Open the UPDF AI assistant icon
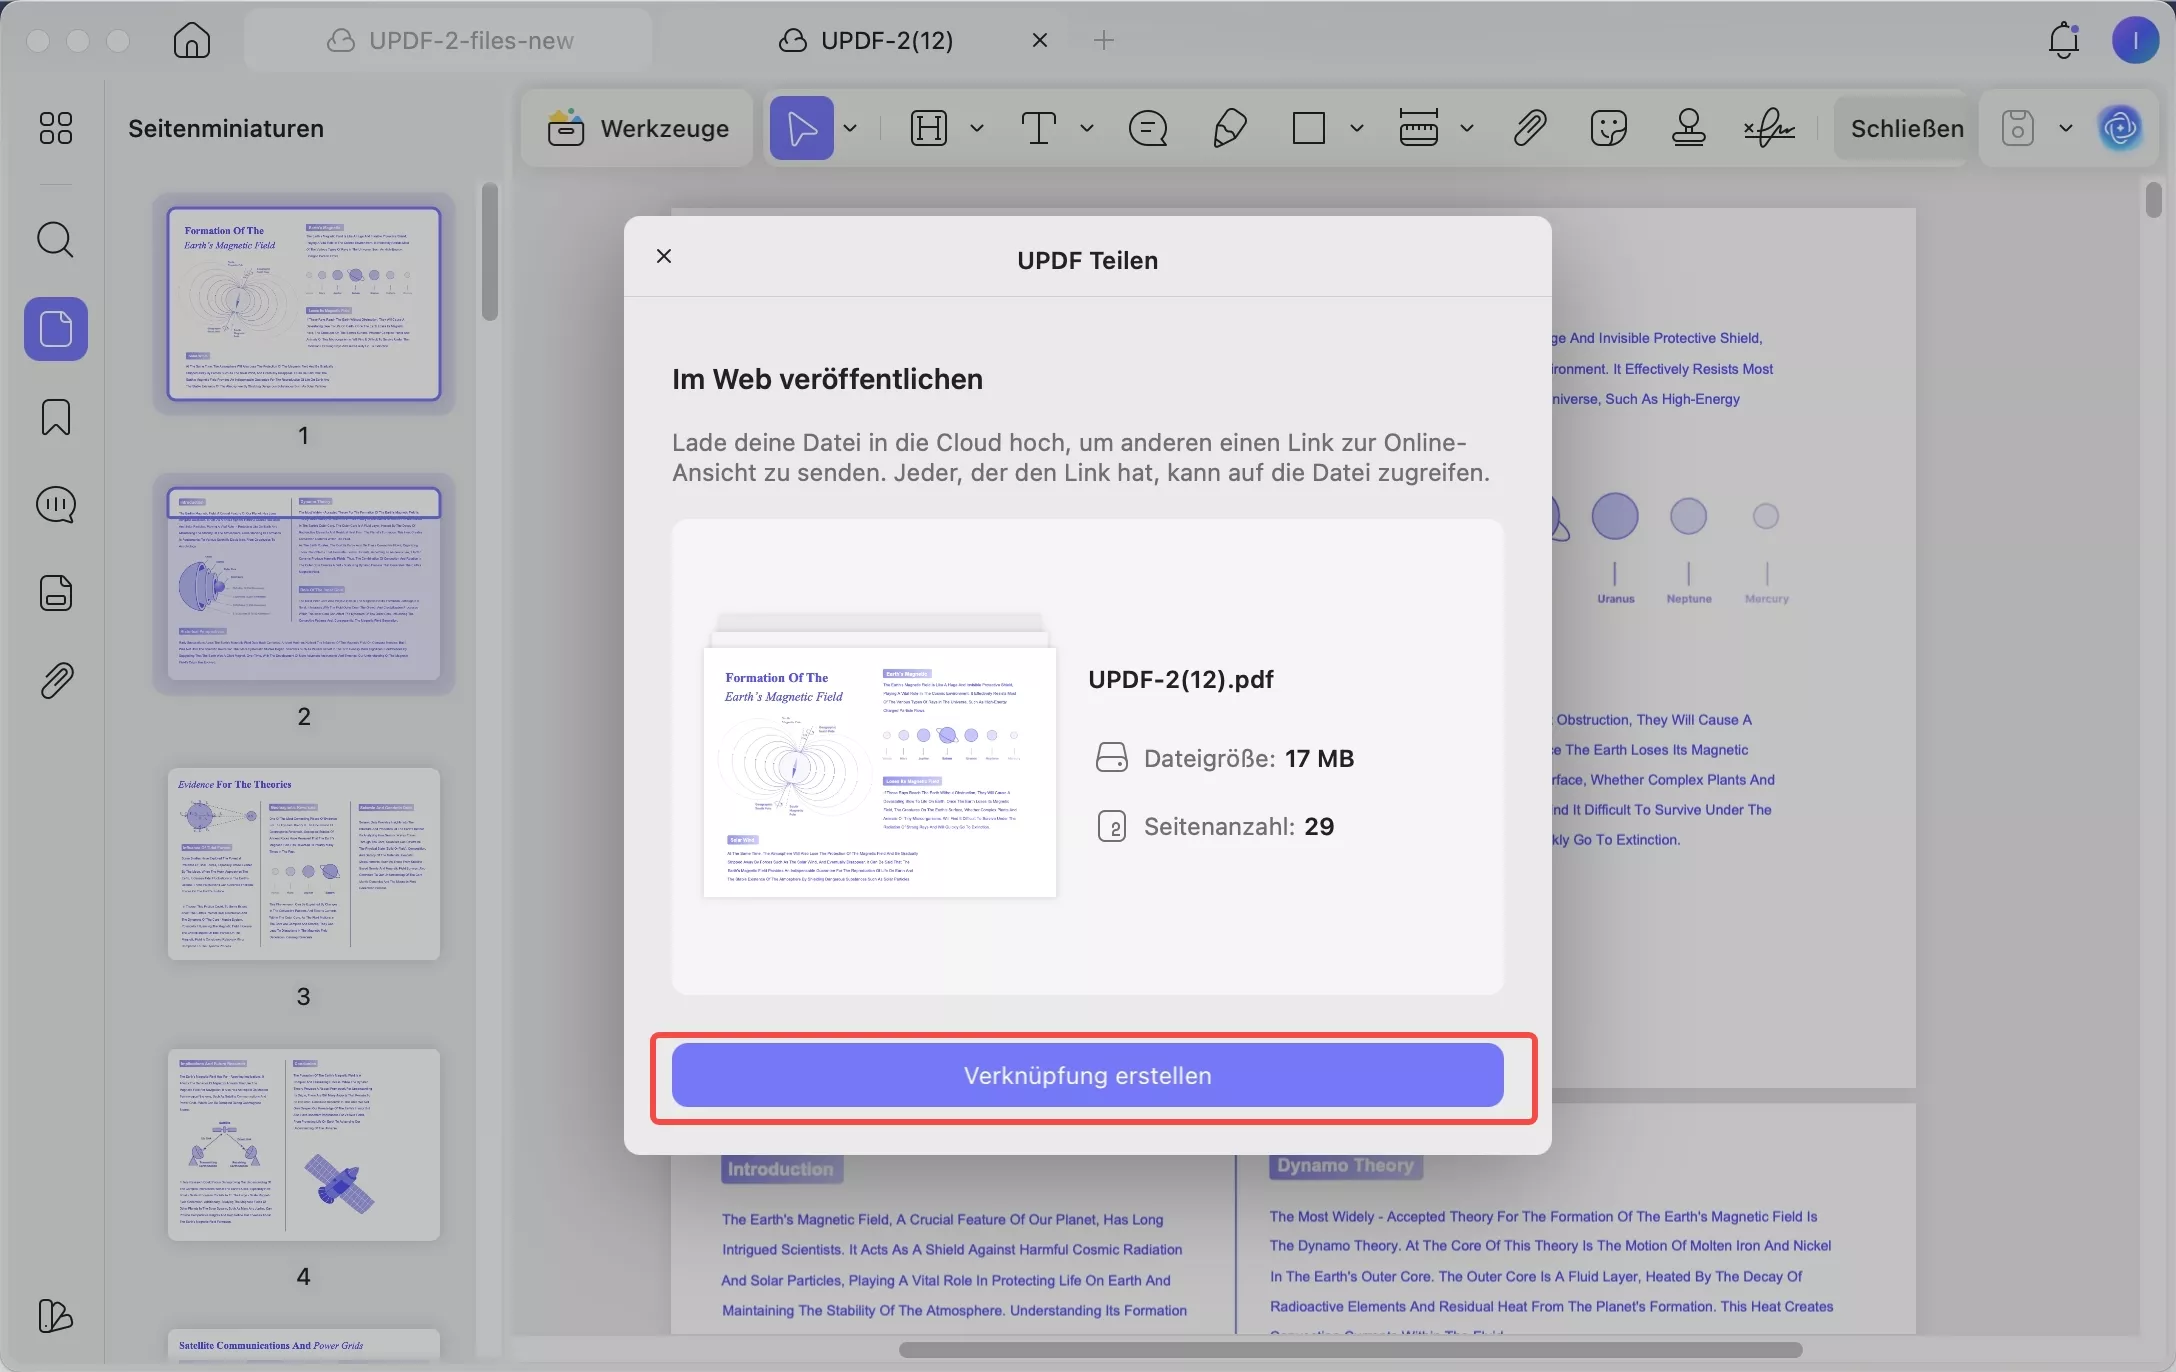The height and width of the screenshot is (1372, 2176). 2121,128
